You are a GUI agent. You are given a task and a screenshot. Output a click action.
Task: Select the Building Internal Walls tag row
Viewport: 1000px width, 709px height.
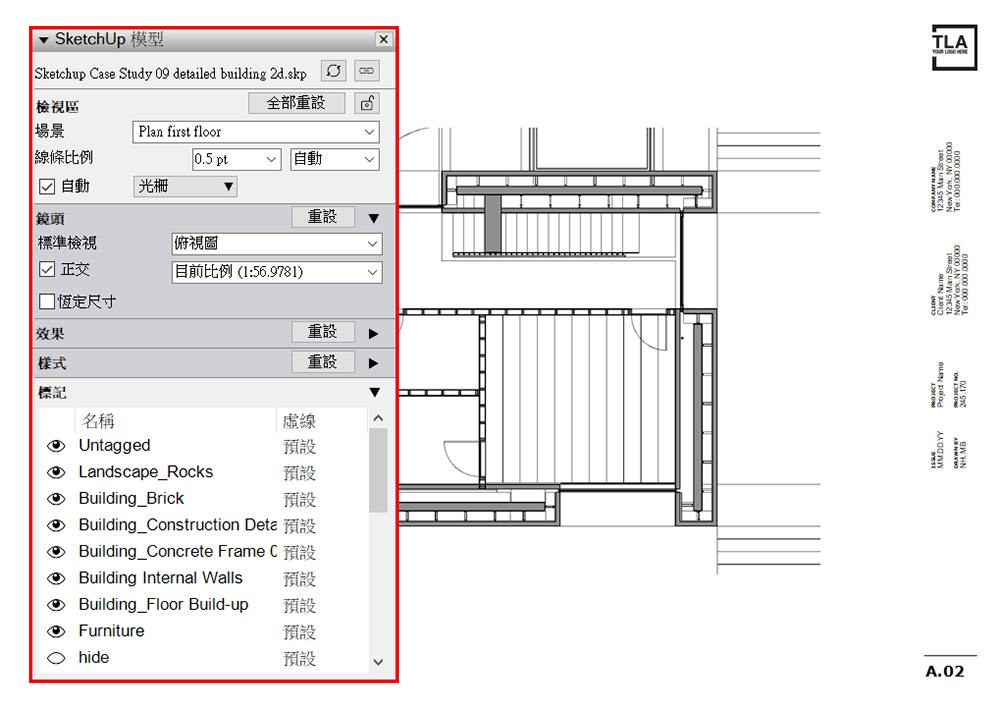pos(161,578)
